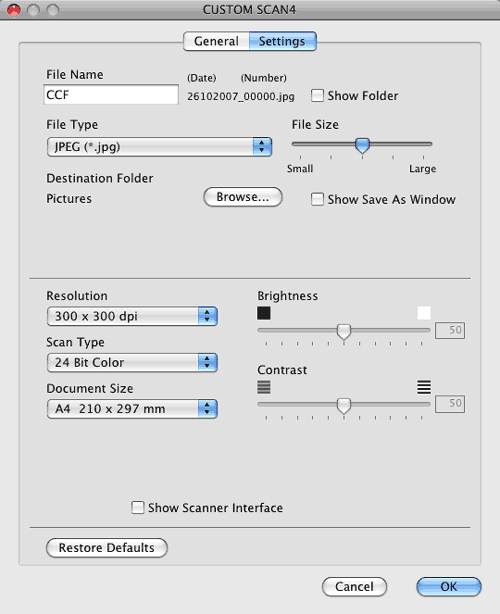Screen dimensions: 500x614
Task: Enable Show Scanner Interface option
Action: [137, 507]
